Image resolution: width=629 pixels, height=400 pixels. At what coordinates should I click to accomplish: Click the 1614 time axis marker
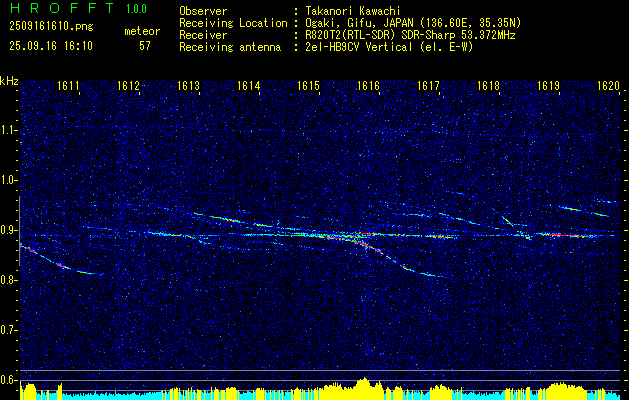point(249,86)
